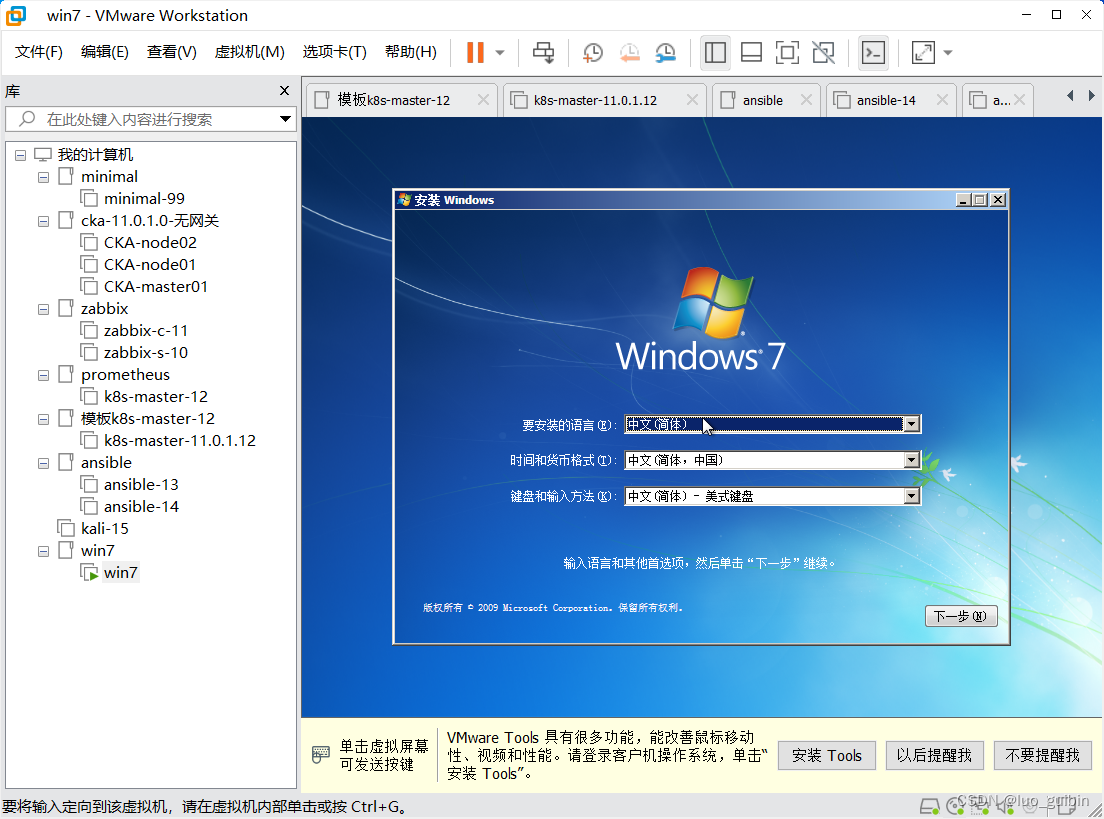Click the 安装 Tools button
The width and height of the screenshot is (1104, 819).
[827, 756]
